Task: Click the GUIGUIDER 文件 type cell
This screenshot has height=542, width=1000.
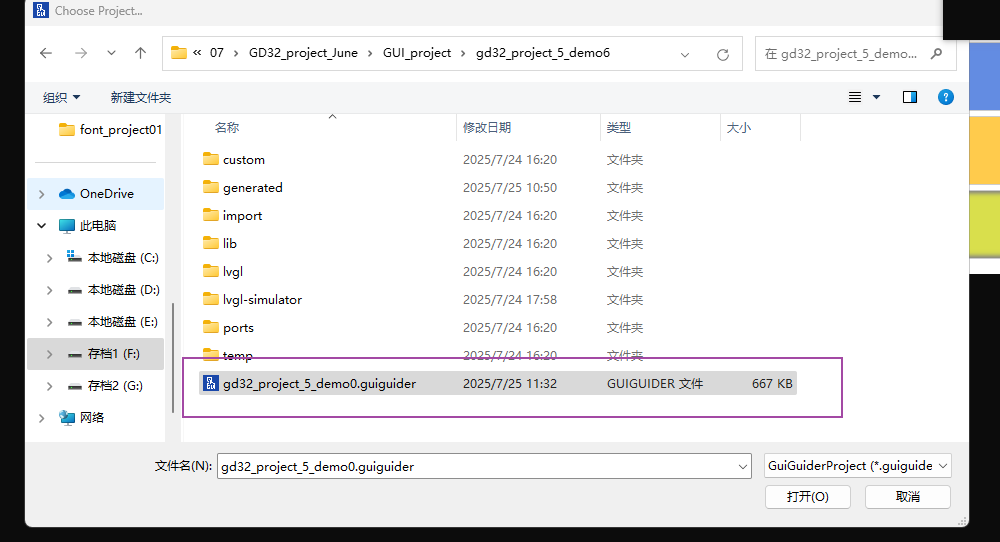Action: [x=654, y=384]
